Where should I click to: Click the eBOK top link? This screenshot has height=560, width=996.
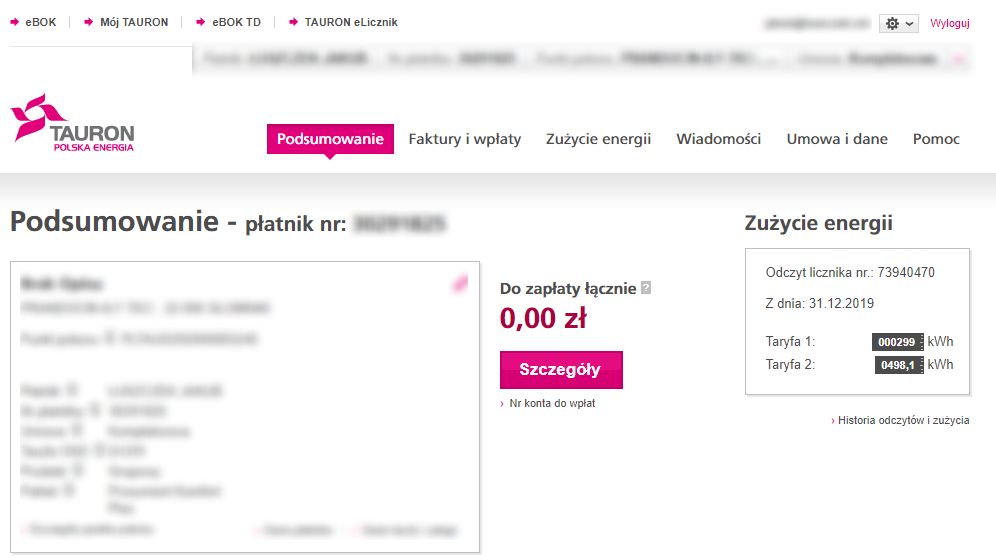pyautogui.click(x=40, y=22)
